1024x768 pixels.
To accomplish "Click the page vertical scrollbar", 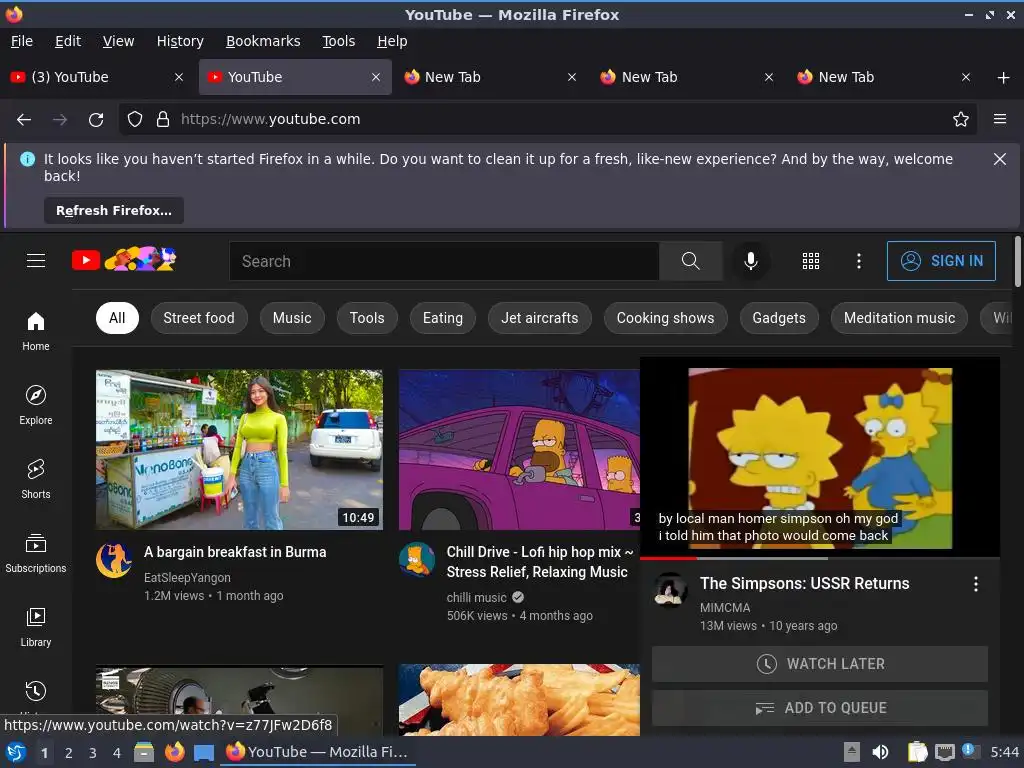I will pos(1017,261).
